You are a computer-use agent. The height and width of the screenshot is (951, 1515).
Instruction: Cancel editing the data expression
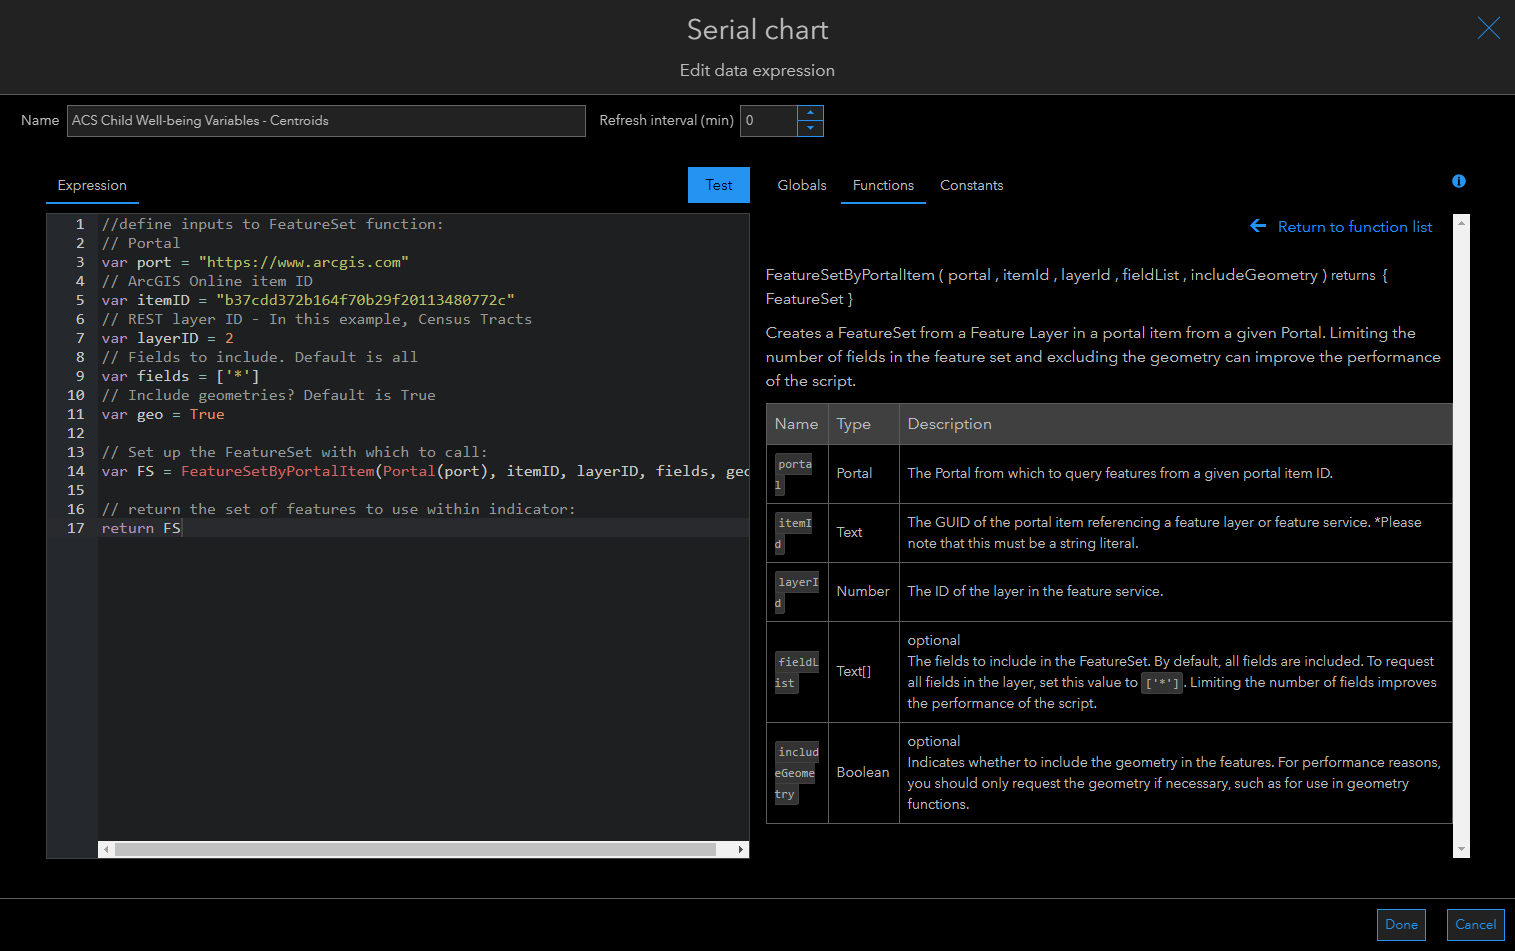point(1475,924)
